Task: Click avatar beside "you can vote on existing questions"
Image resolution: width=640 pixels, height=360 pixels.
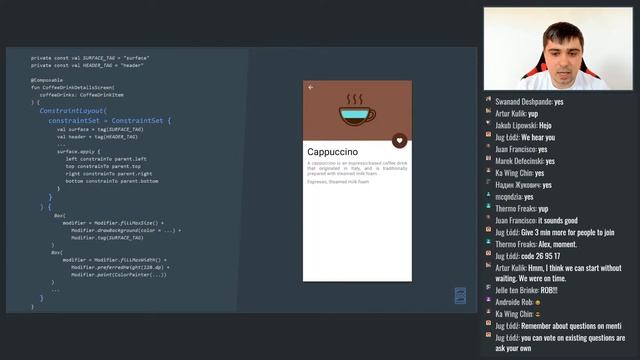Action: [488, 335]
